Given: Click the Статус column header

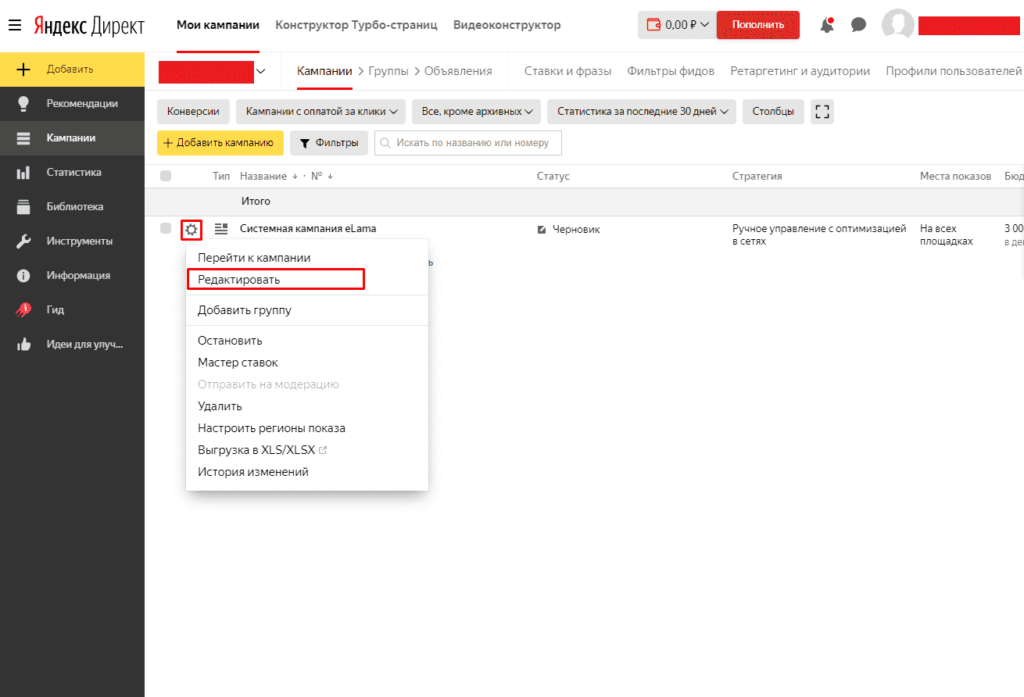Looking at the screenshot, I should (553, 176).
